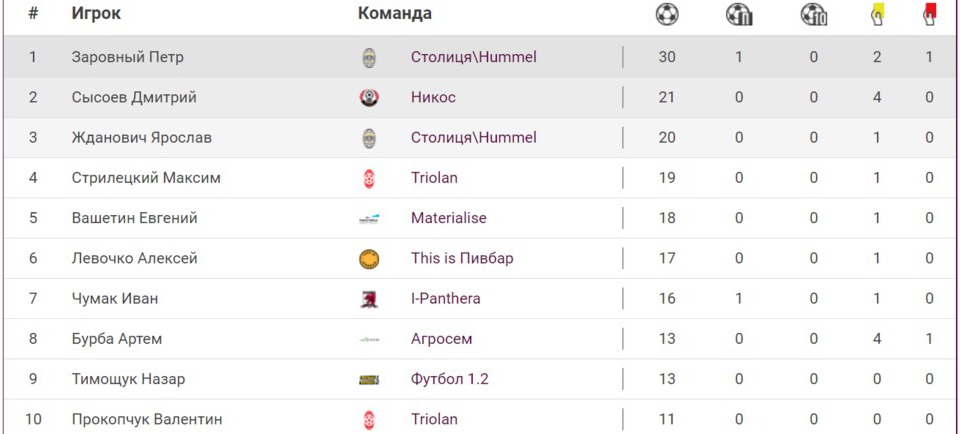
Task: Click the This is Пивбар team logo
Action: coord(369,259)
